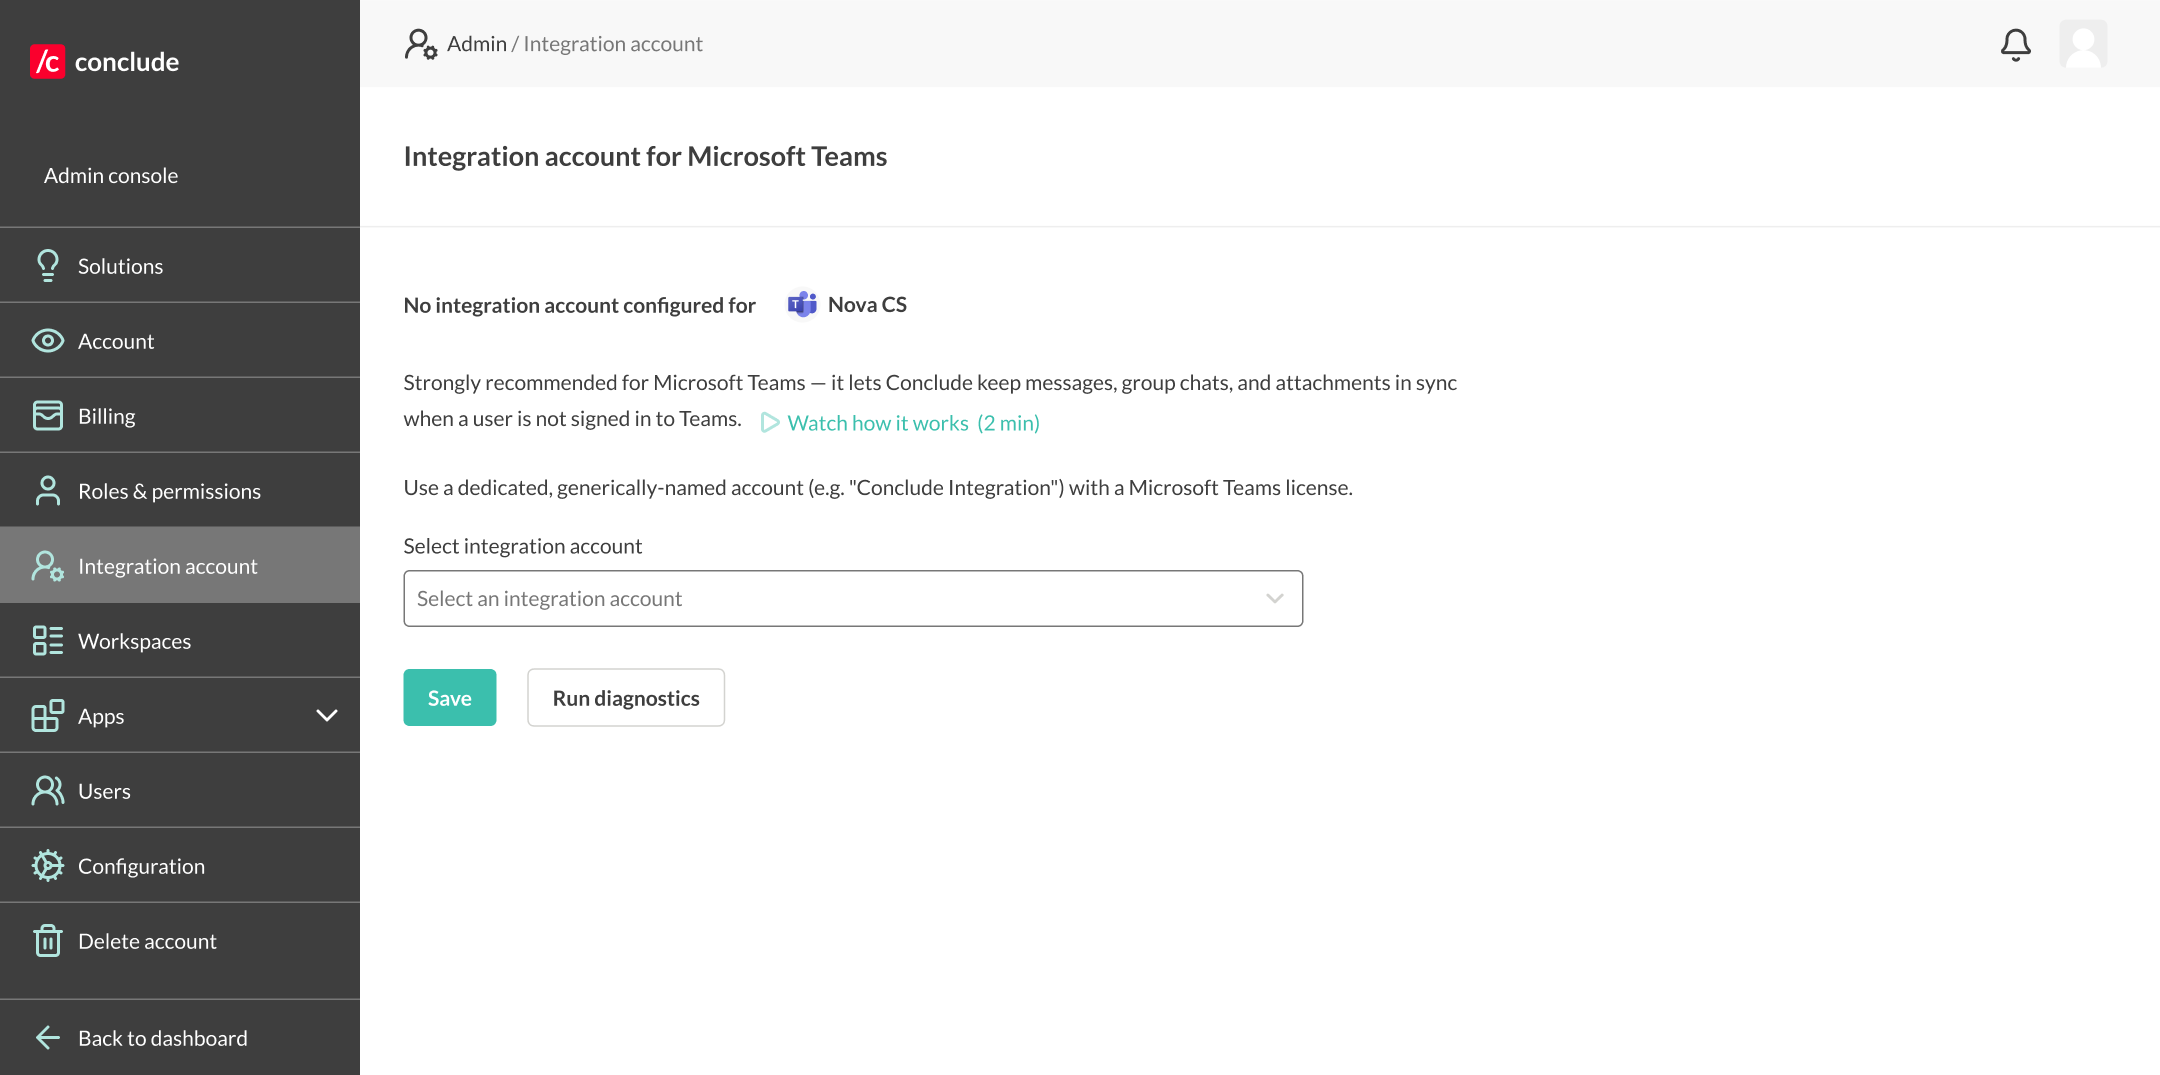Click the Configuration gear icon
The image size is (2160, 1075).
pyautogui.click(x=47, y=866)
